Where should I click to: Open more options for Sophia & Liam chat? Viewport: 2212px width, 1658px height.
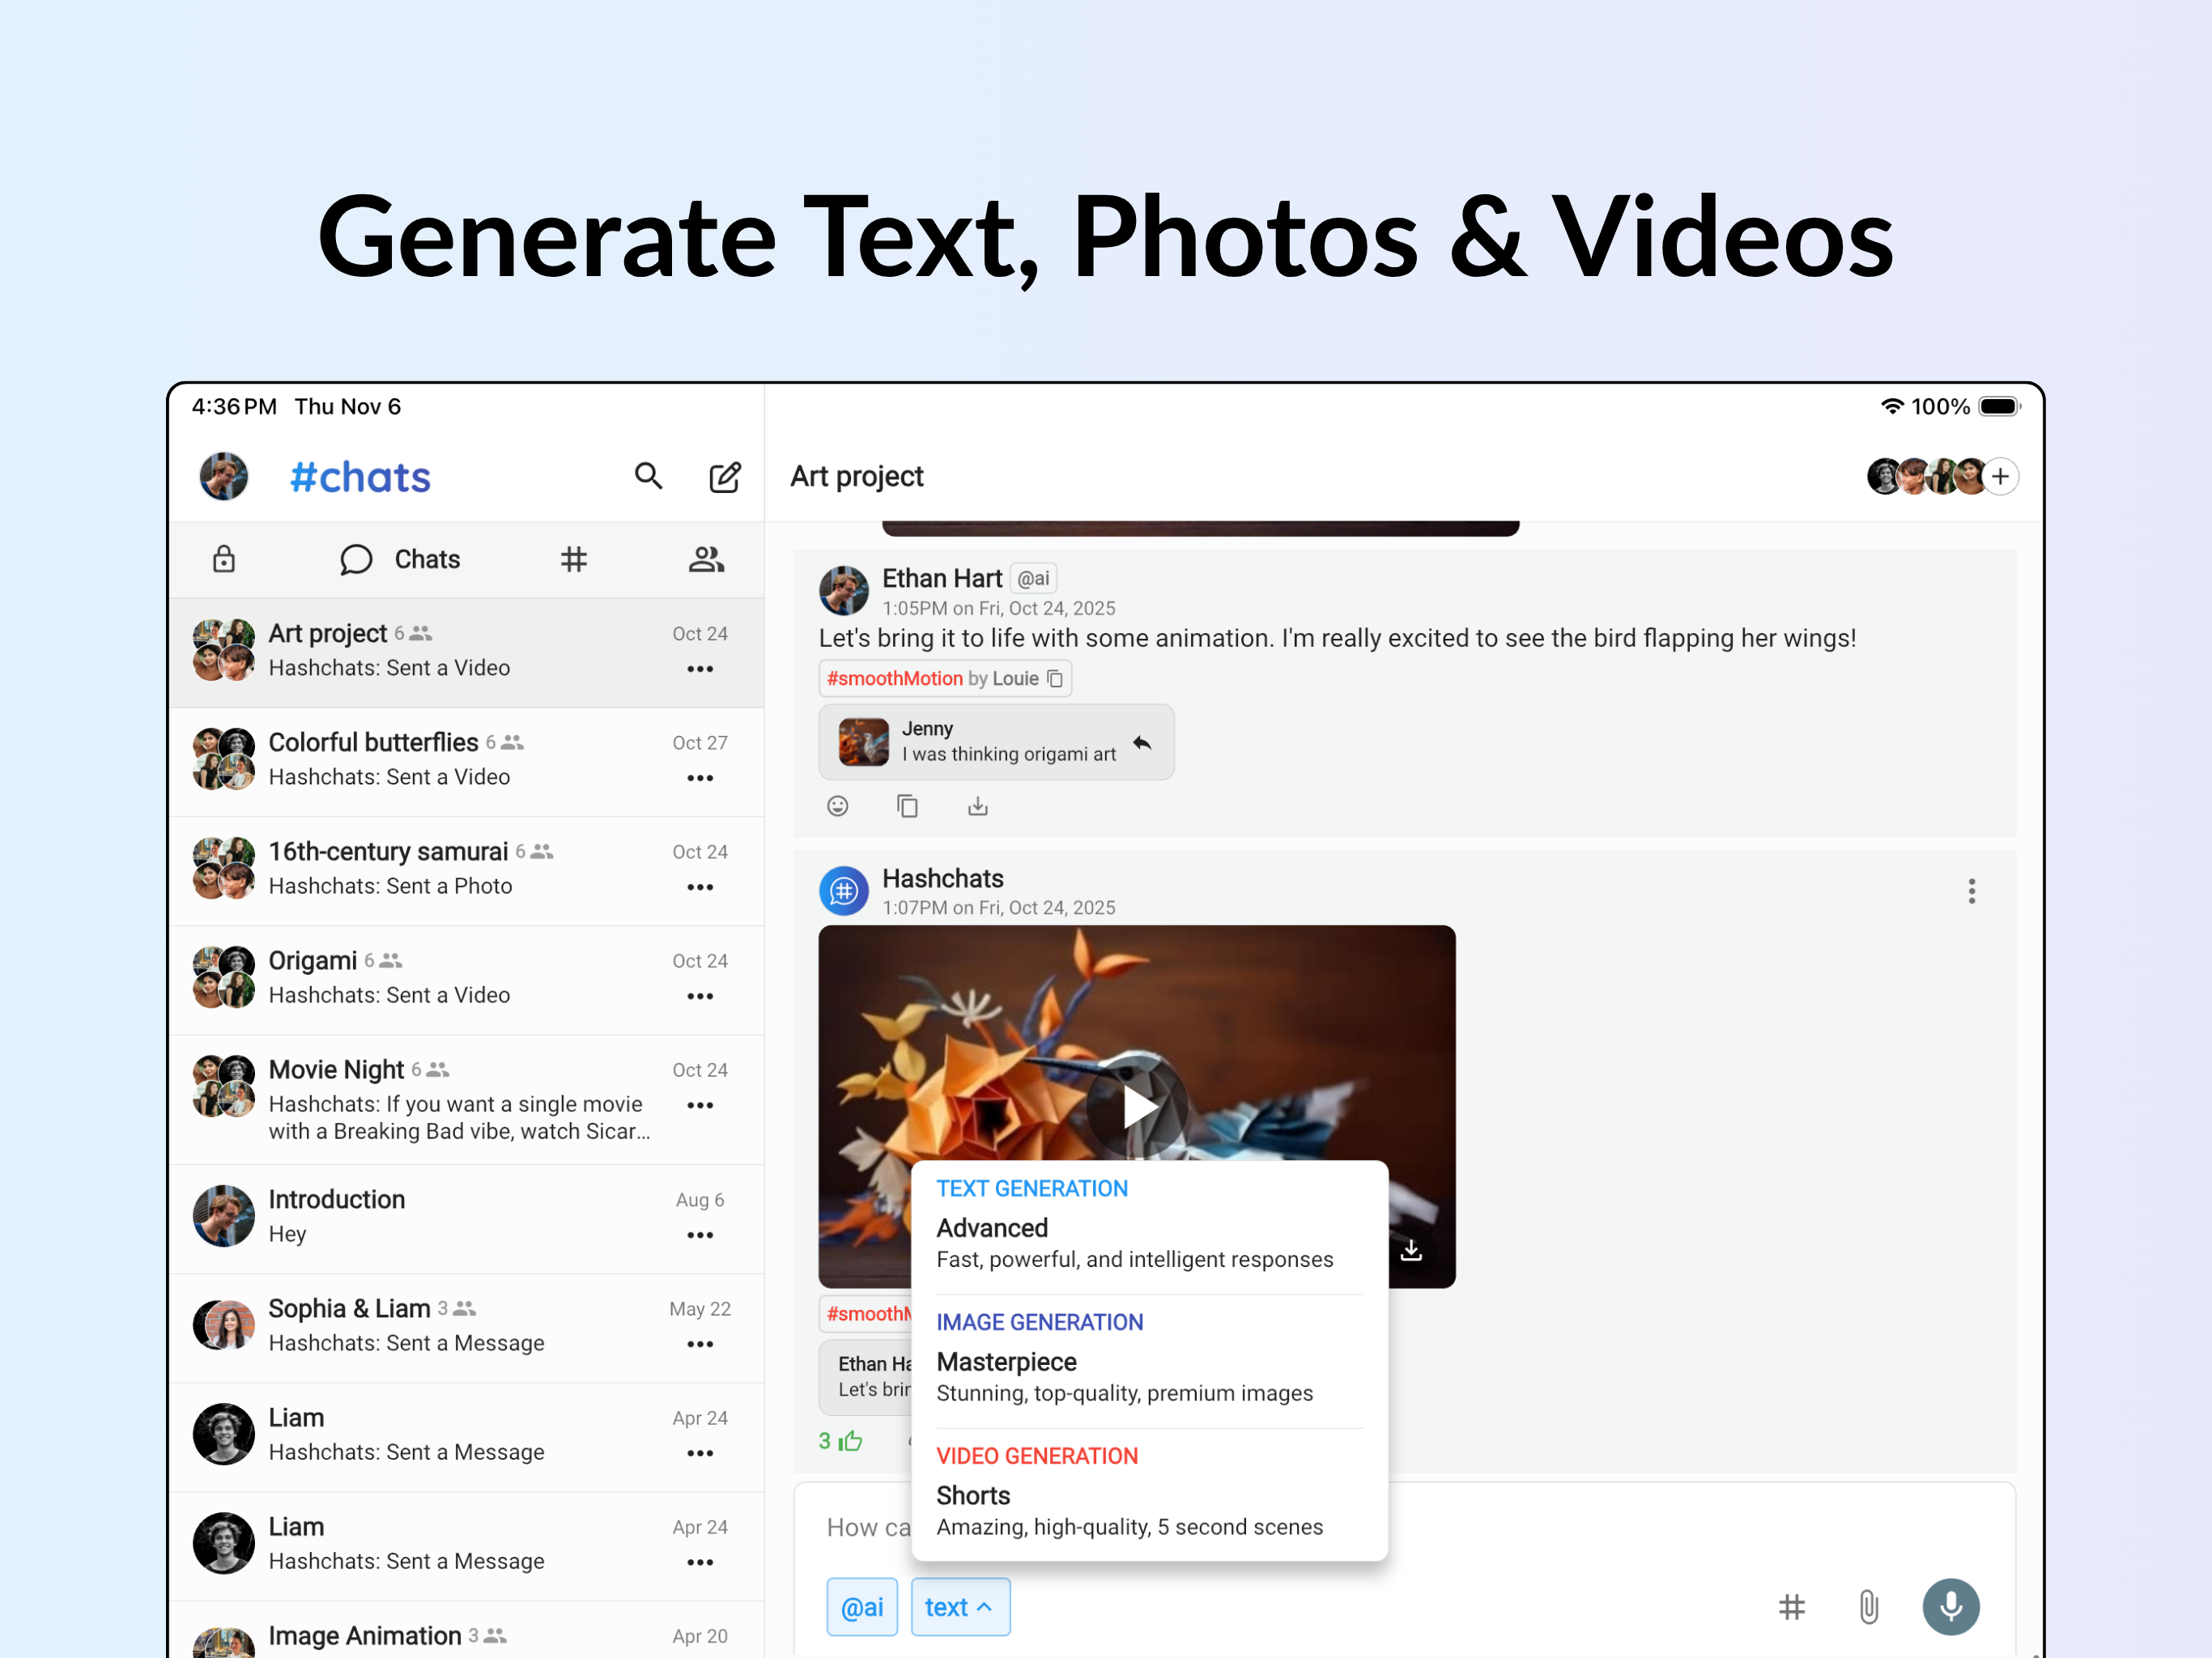(x=700, y=1344)
